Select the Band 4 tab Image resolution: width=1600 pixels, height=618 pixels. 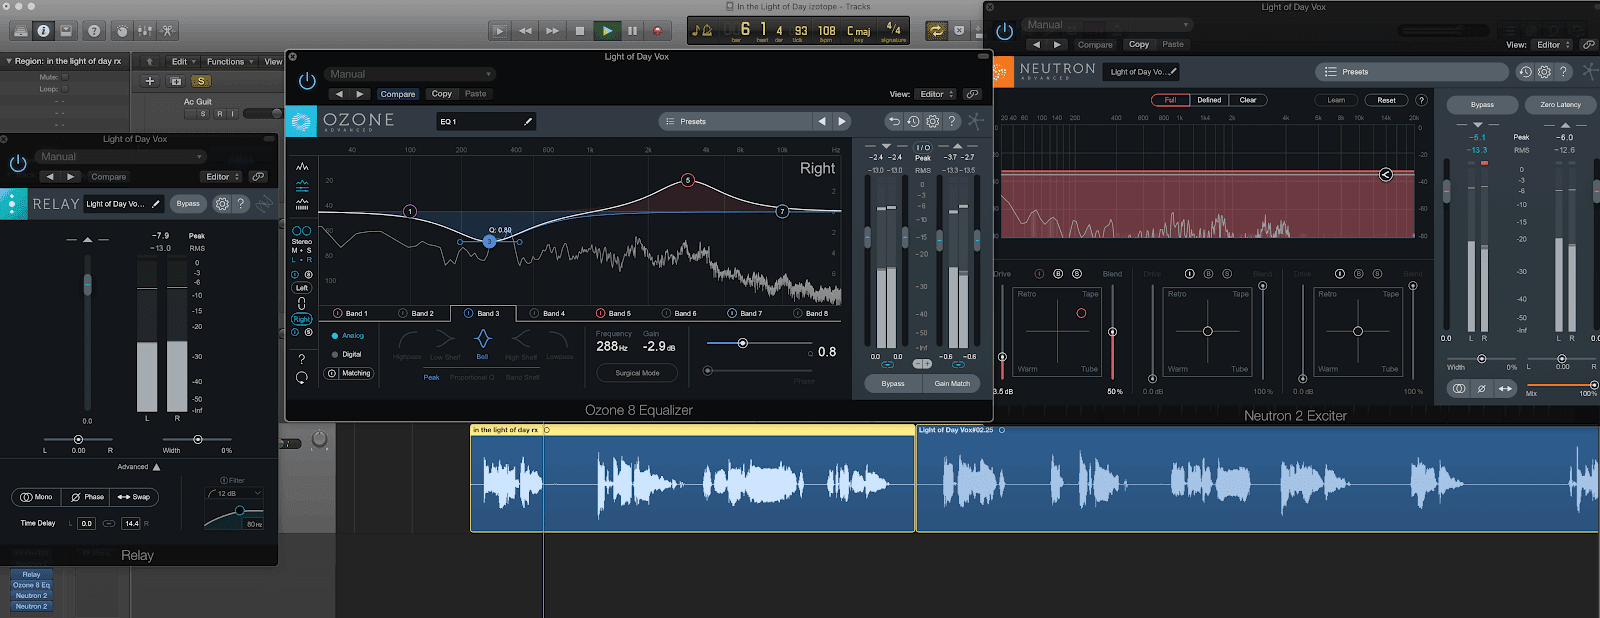click(548, 313)
